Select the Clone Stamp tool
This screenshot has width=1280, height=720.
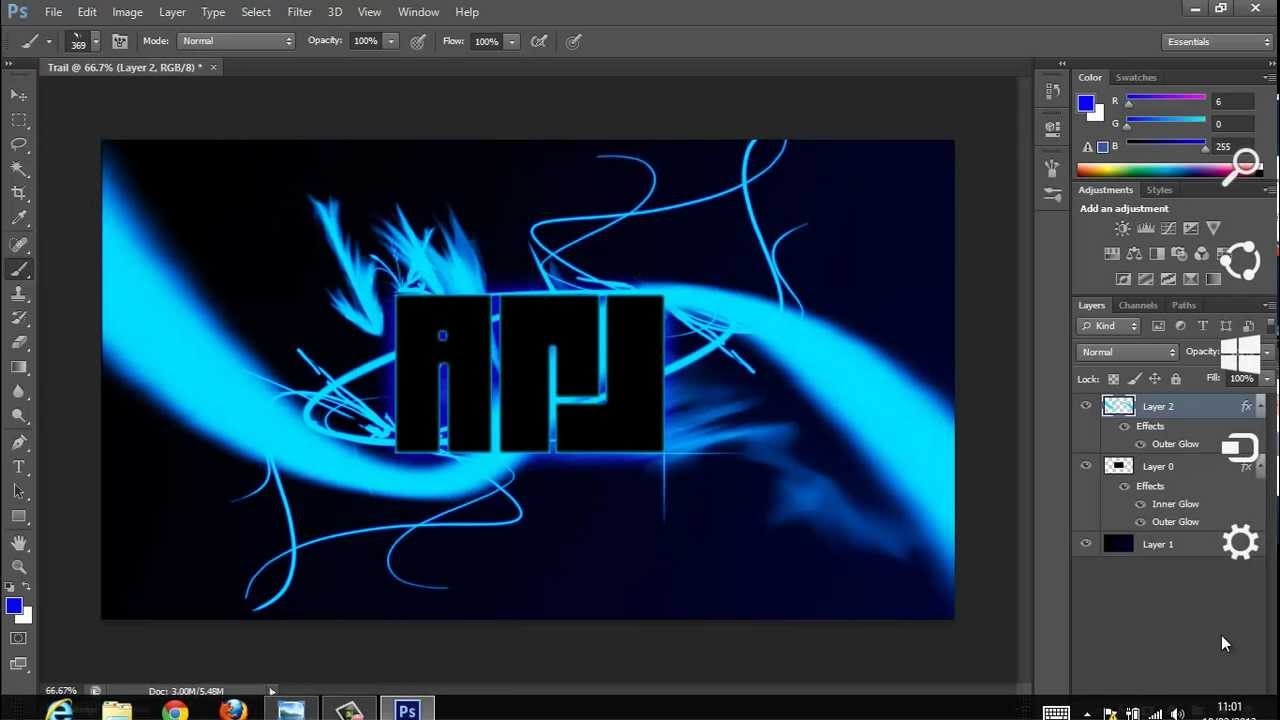coord(19,294)
